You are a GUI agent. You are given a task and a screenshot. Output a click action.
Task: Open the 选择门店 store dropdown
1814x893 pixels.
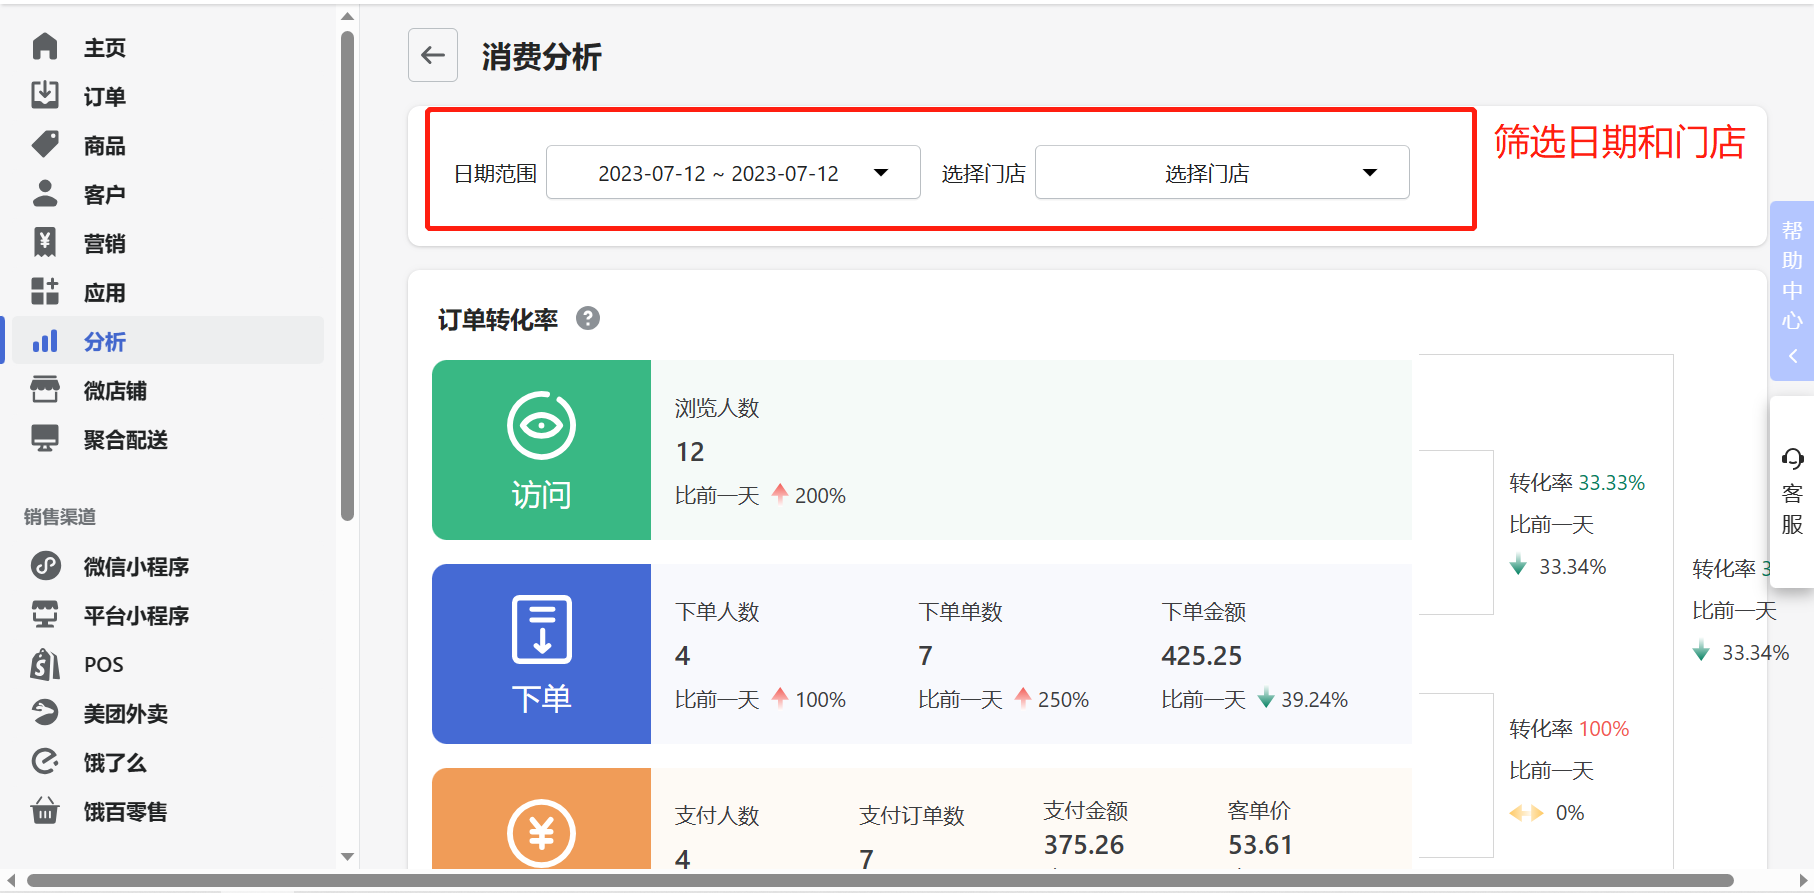(1222, 172)
